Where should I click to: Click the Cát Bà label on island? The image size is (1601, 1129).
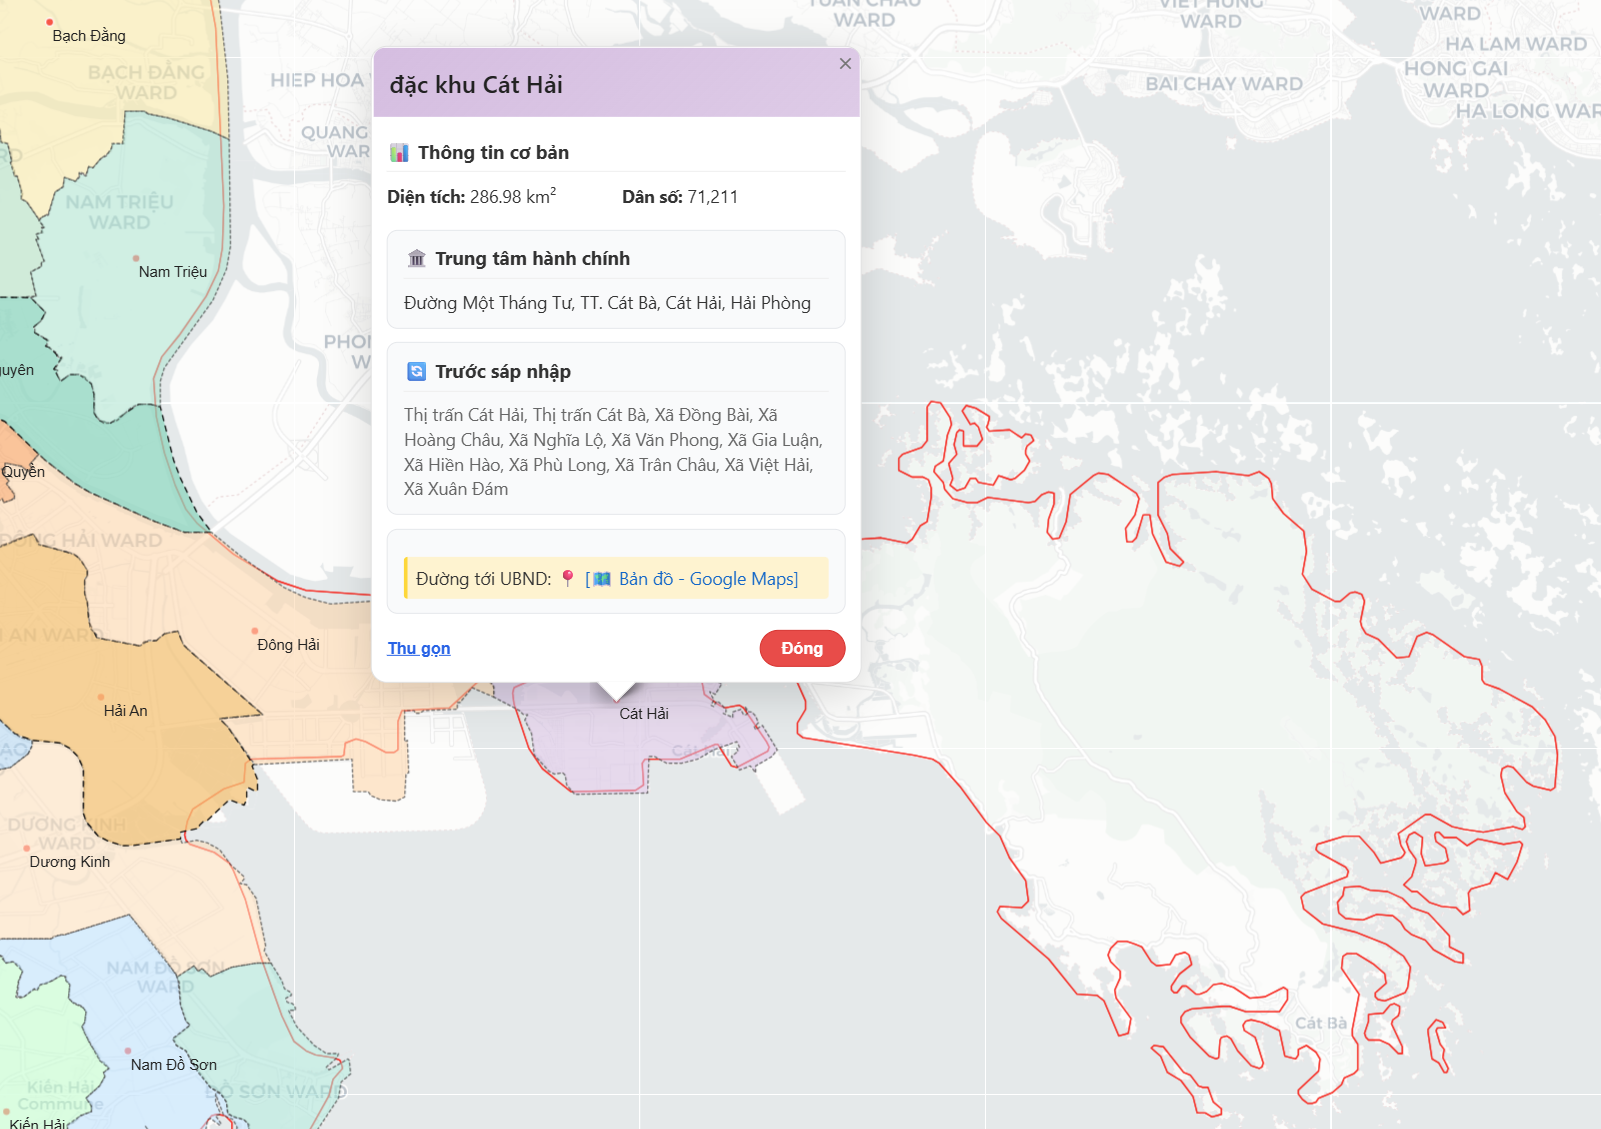point(1321,1023)
